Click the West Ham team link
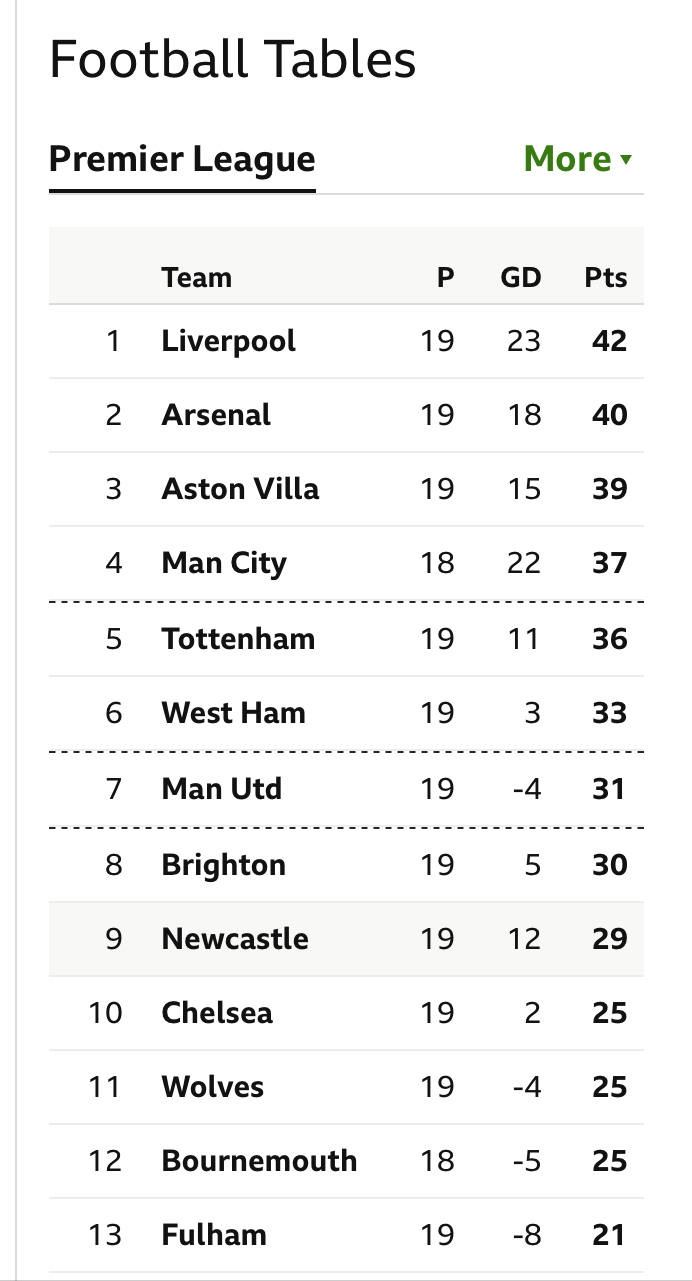The width and height of the screenshot is (692, 1281). click(x=234, y=713)
